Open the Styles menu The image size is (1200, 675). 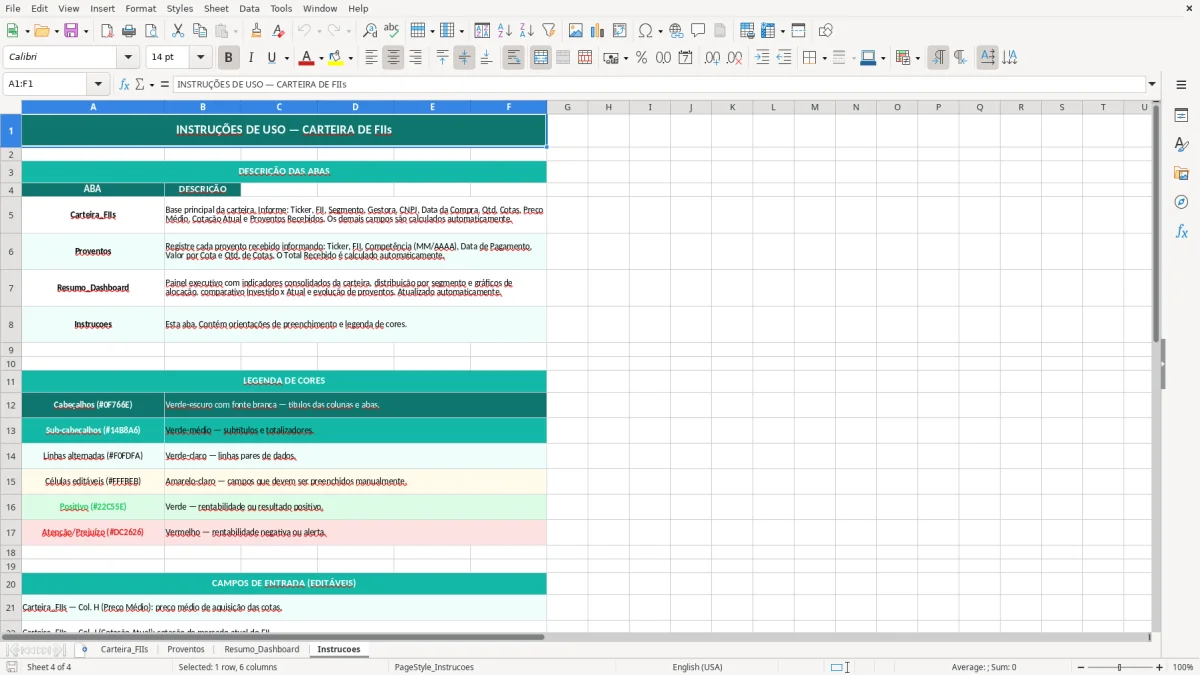(x=180, y=8)
